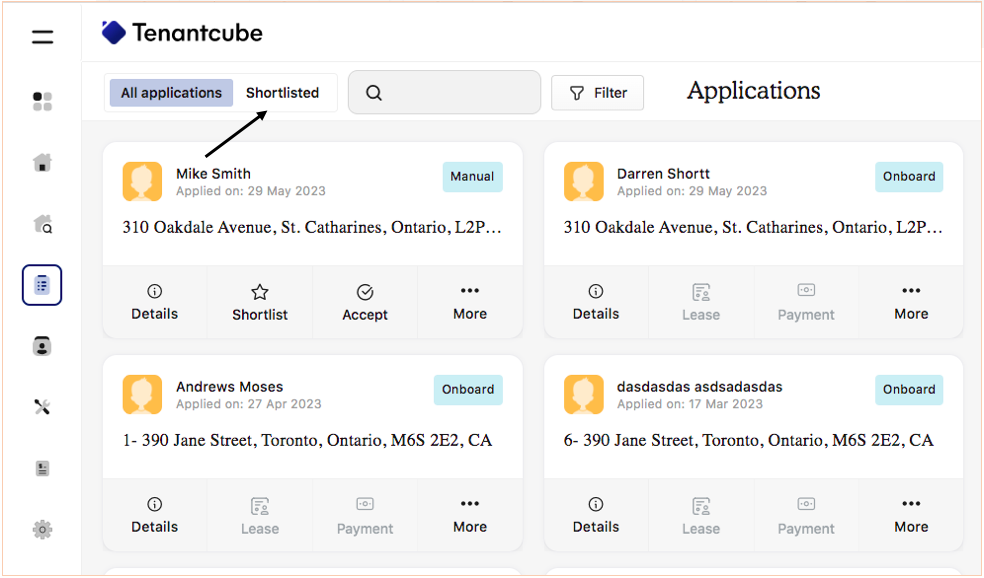Click the name Andrews Moses

[x=230, y=387]
